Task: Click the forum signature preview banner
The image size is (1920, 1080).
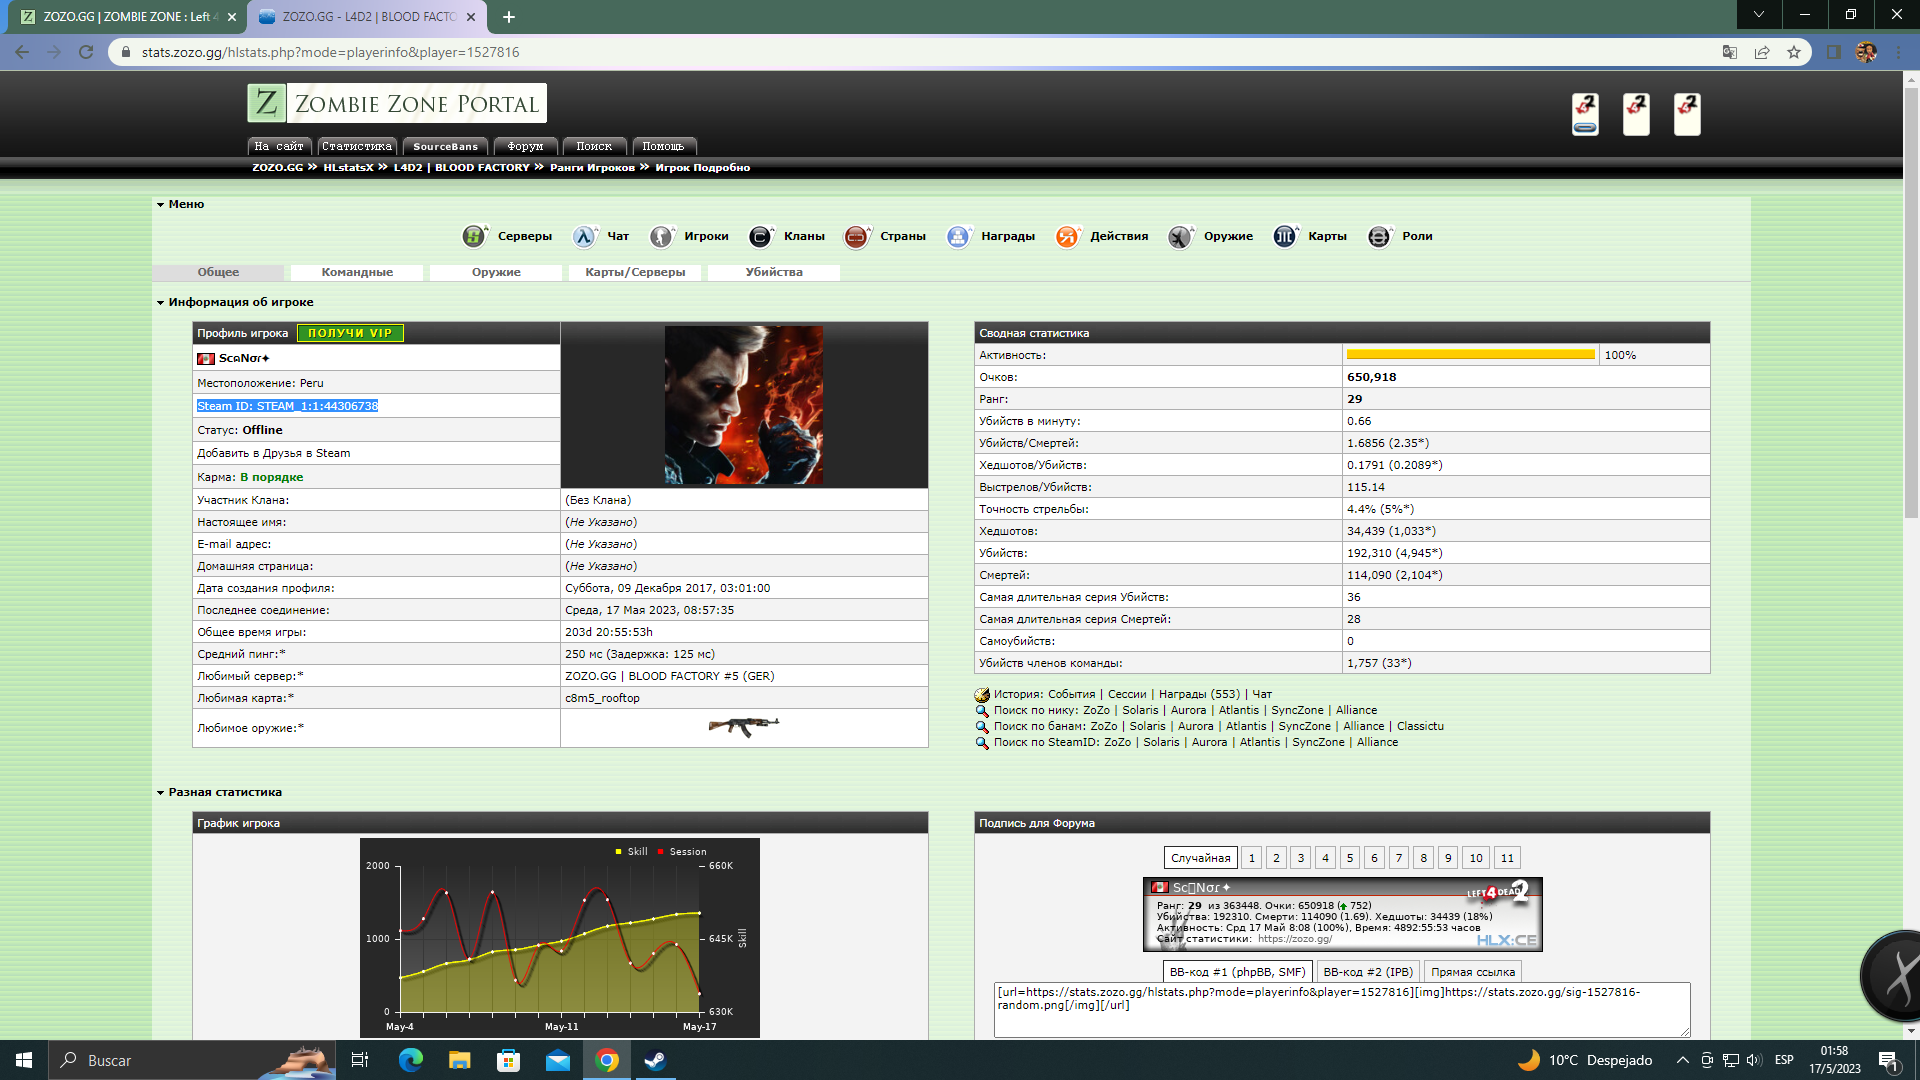Action: click(1342, 914)
